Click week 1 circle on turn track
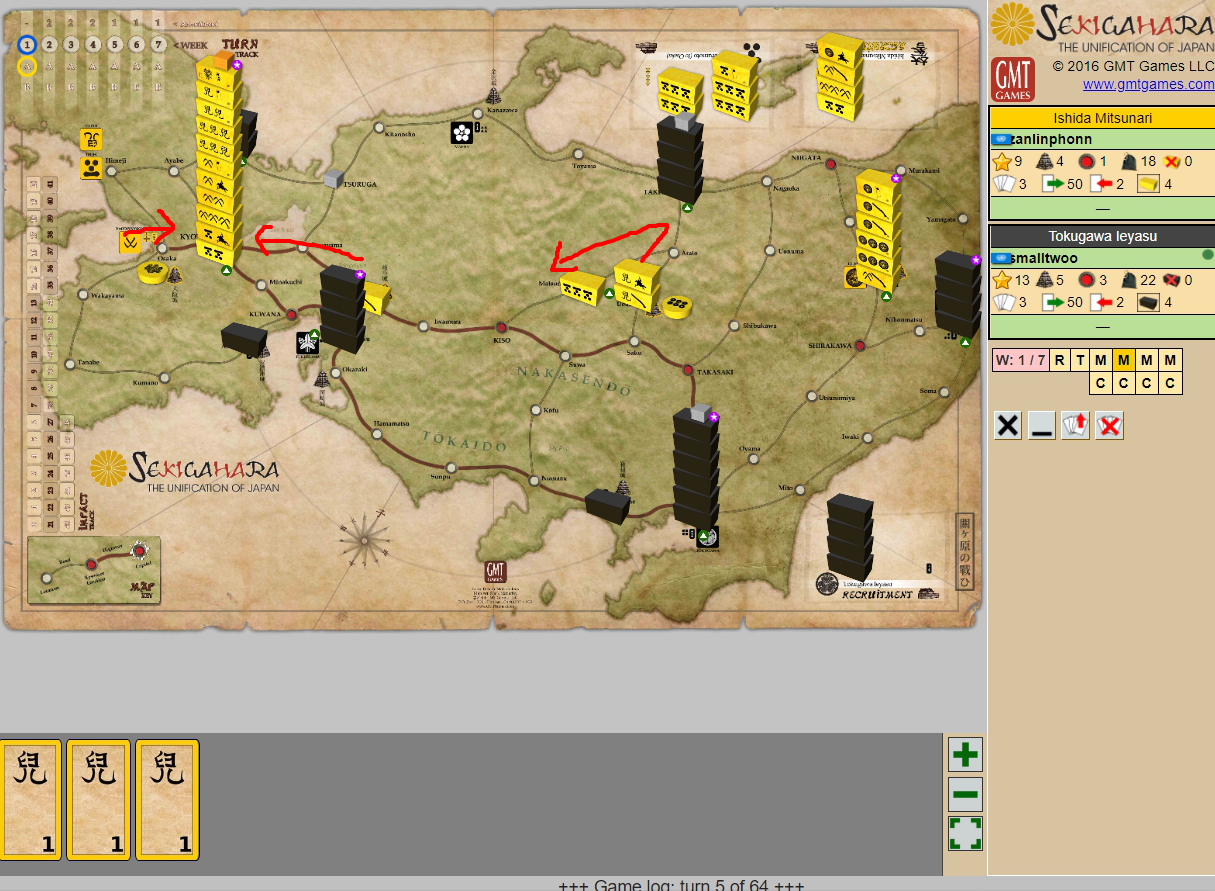 (x=27, y=44)
